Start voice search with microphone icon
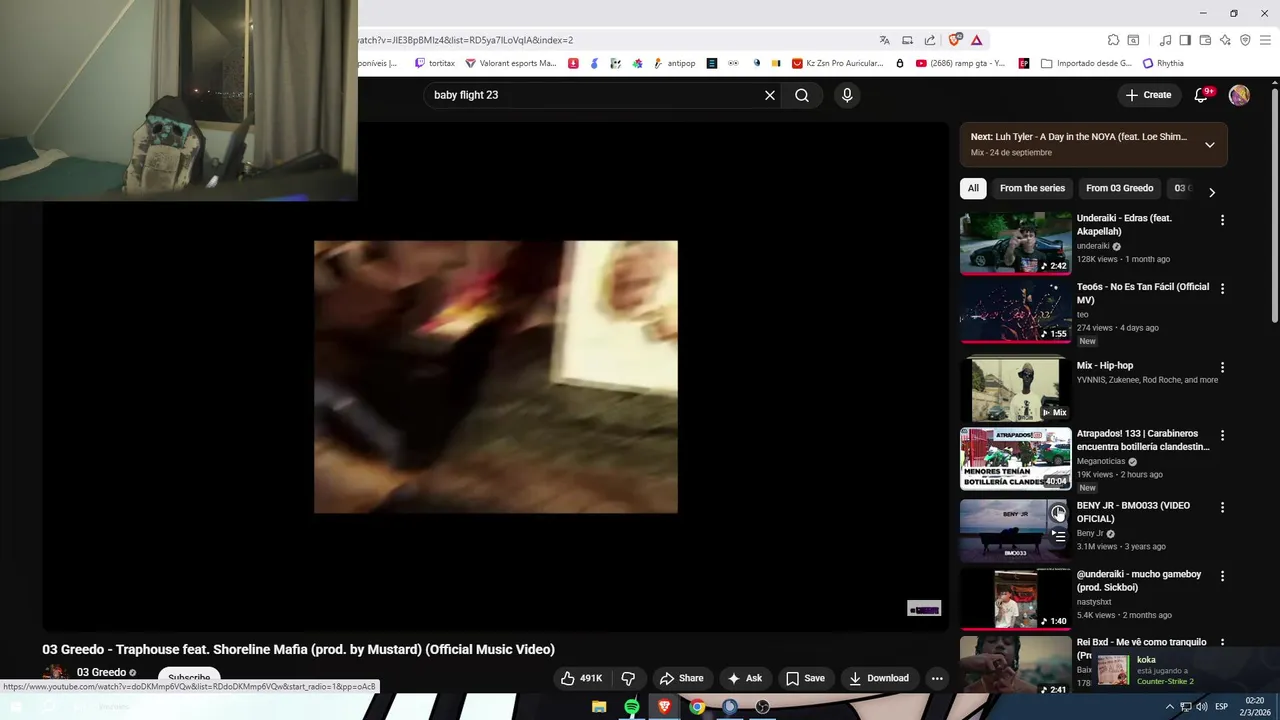This screenshot has width=1280, height=720. [847, 95]
